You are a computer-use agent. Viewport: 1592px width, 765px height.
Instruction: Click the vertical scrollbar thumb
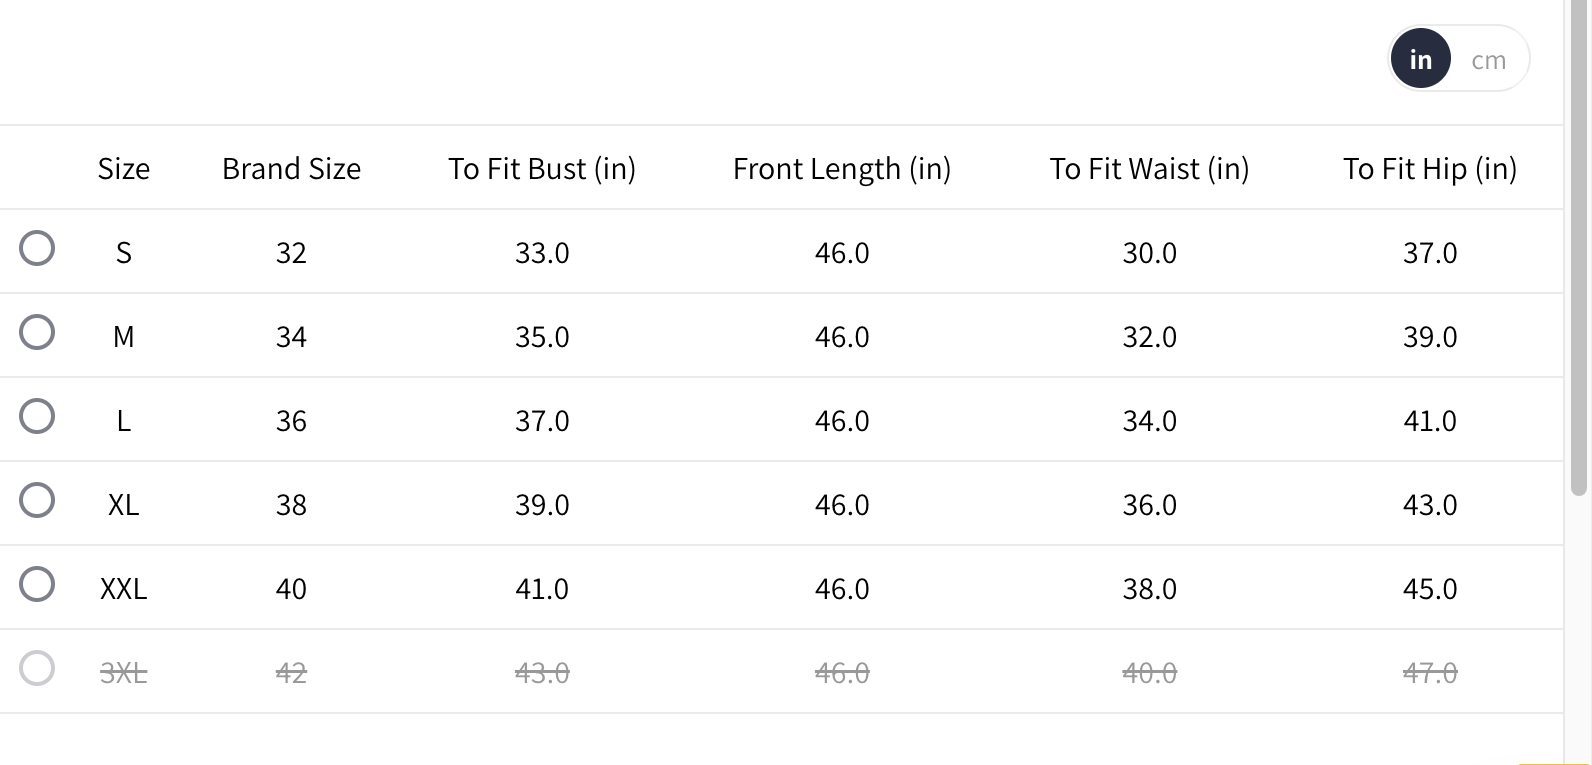pyautogui.click(x=1579, y=250)
